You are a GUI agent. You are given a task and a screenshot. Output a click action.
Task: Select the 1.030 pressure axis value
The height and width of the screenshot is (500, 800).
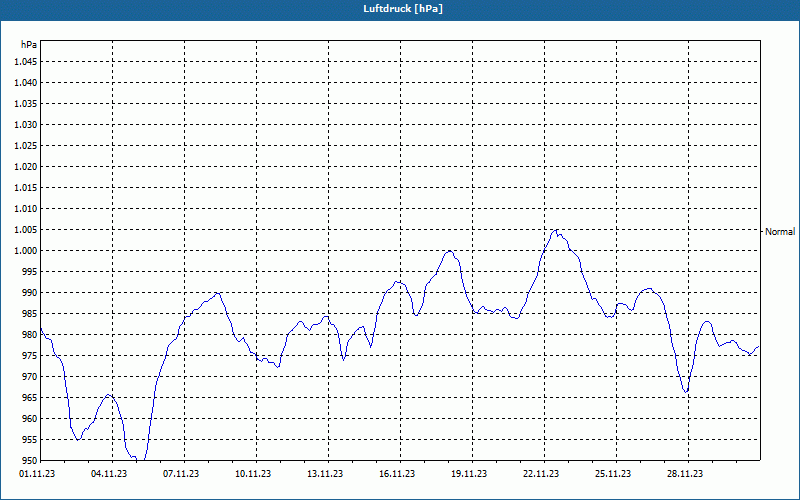point(26,124)
